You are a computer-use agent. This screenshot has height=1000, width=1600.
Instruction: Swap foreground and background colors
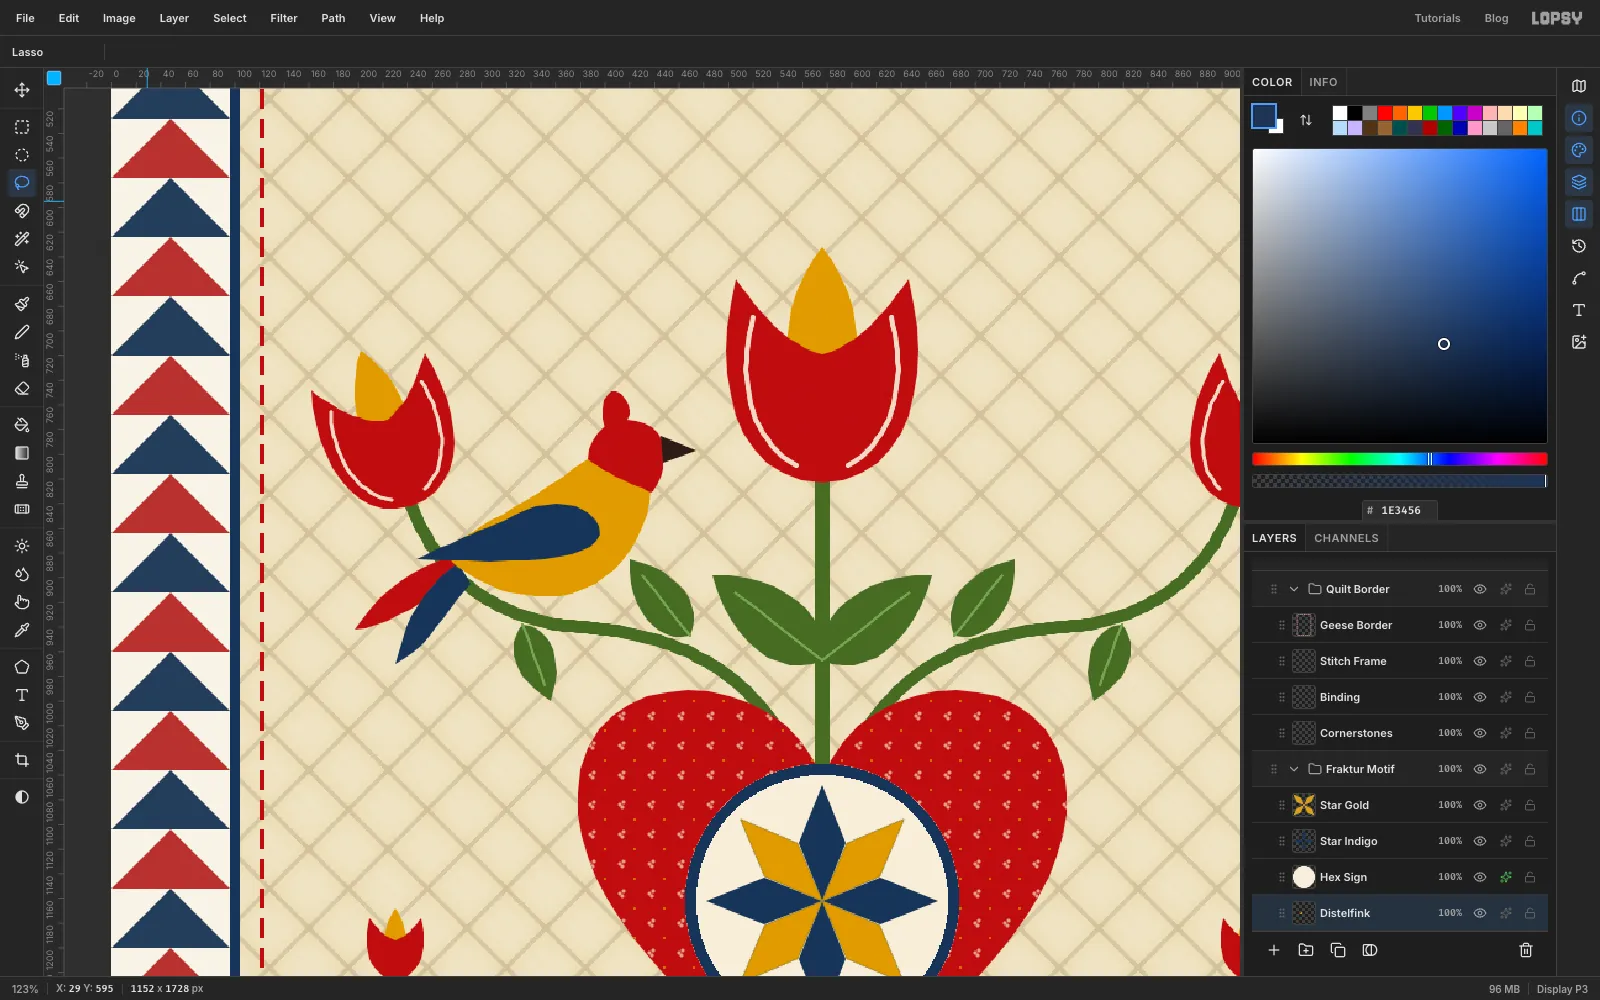(1306, 120)
